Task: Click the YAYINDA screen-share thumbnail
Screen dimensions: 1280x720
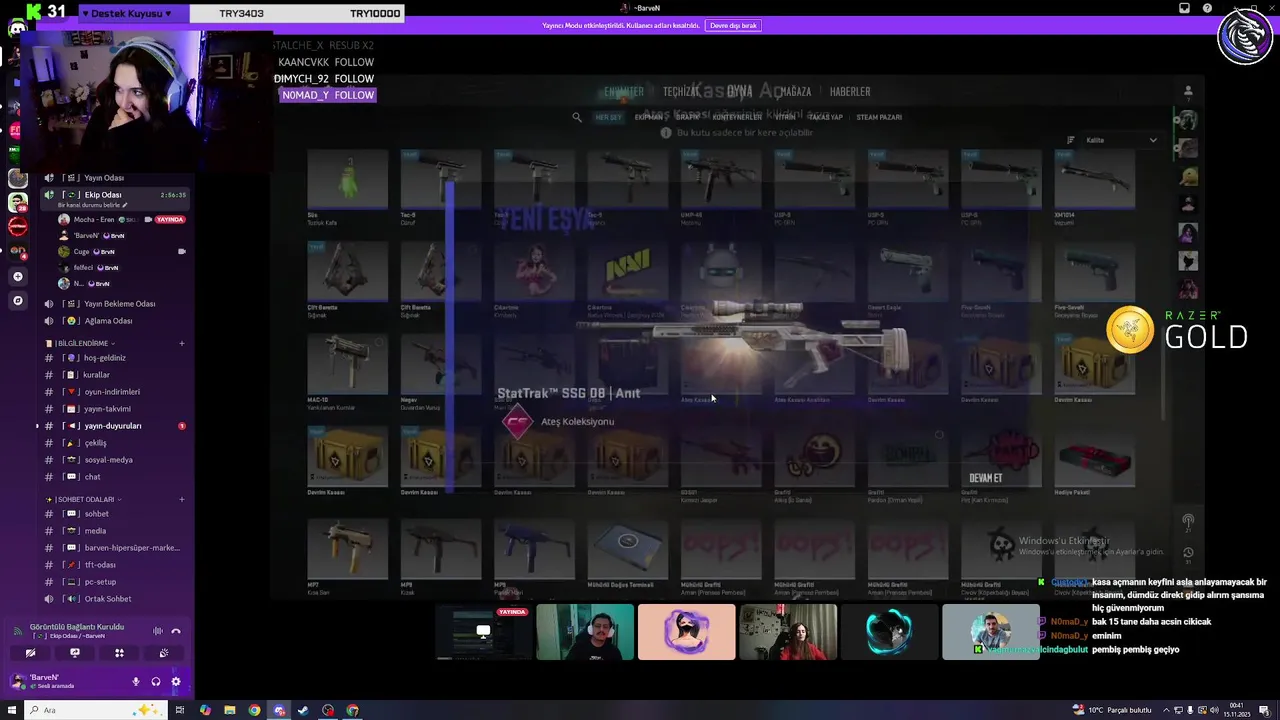Action: pyautogui.click(x=483, y=632)
